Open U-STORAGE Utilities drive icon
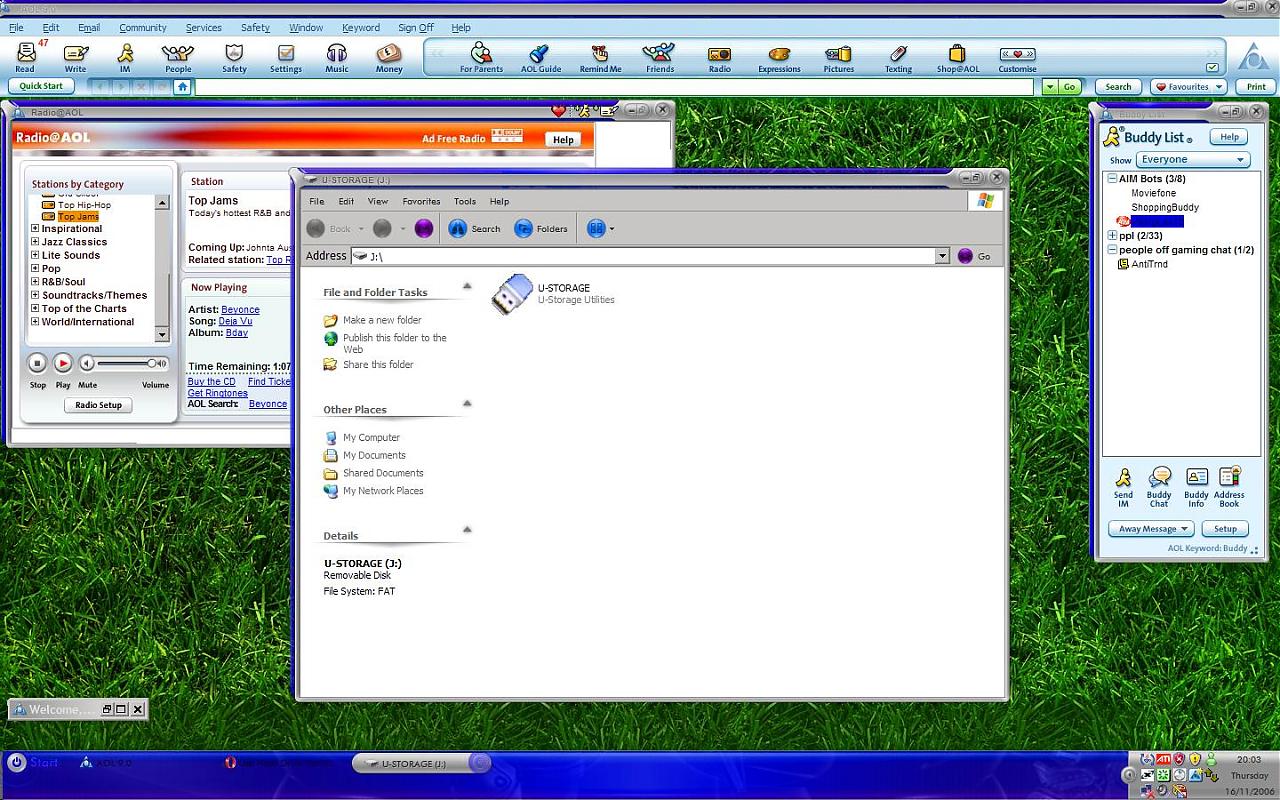This screenshot has height=800, width=1280. point(512,294)
